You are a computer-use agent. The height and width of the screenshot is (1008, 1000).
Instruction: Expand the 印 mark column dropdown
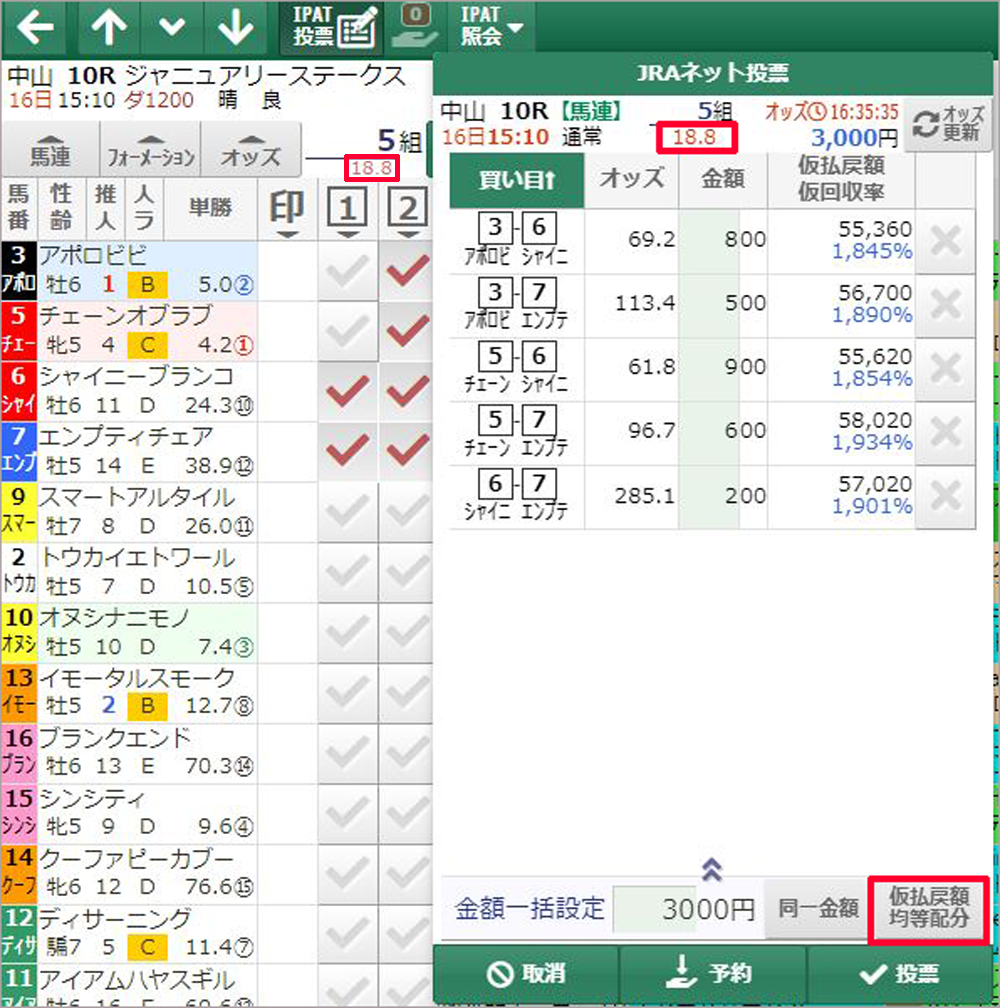[x=287, y=212]
